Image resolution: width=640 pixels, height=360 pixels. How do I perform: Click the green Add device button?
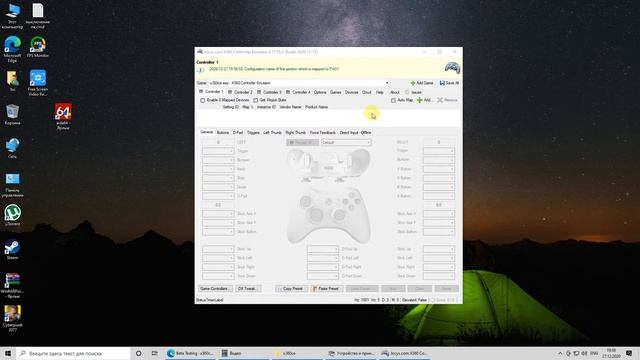[x=424, y=100]
